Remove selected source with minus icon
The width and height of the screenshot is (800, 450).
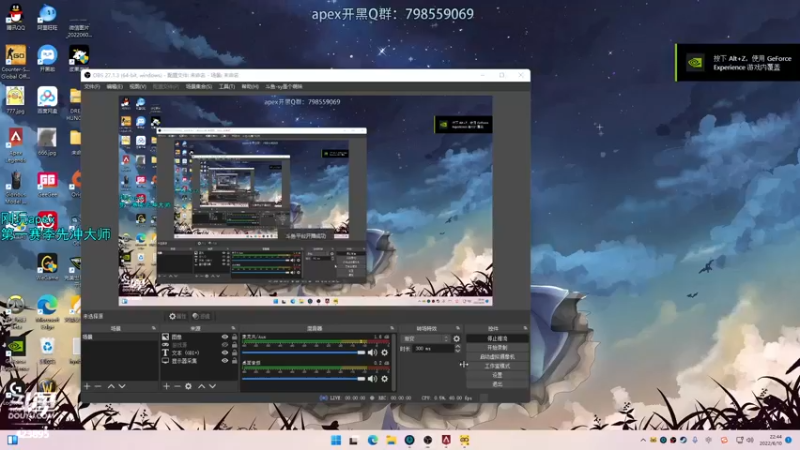(177, 386)
